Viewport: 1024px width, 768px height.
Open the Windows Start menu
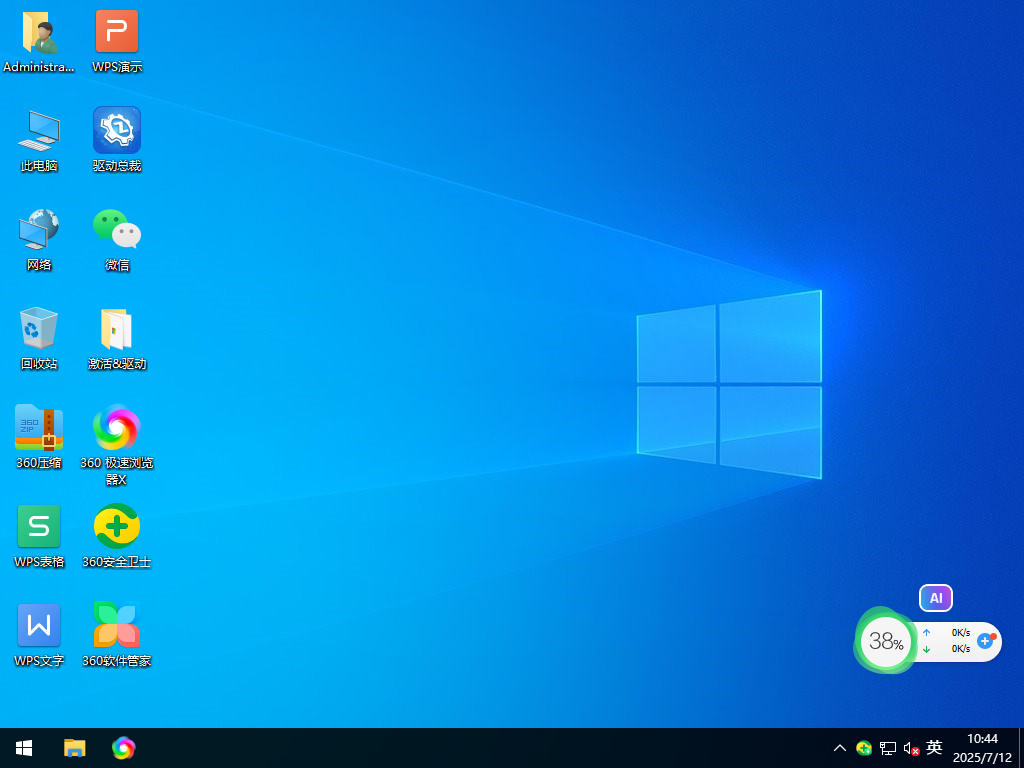click(x=24, y=748)
